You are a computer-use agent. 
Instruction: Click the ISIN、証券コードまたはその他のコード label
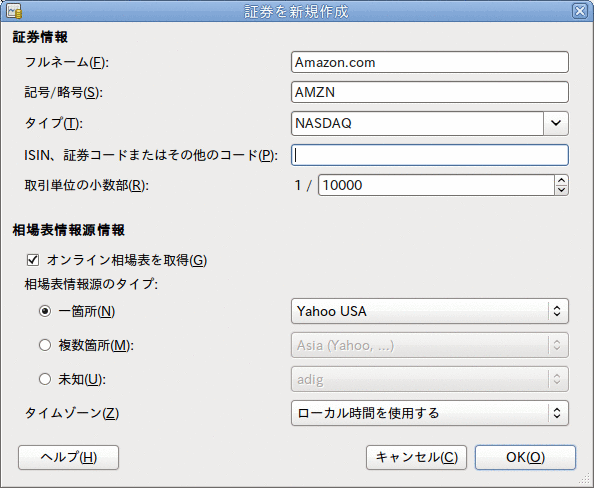pyautogui.click(x=151, y=155)
